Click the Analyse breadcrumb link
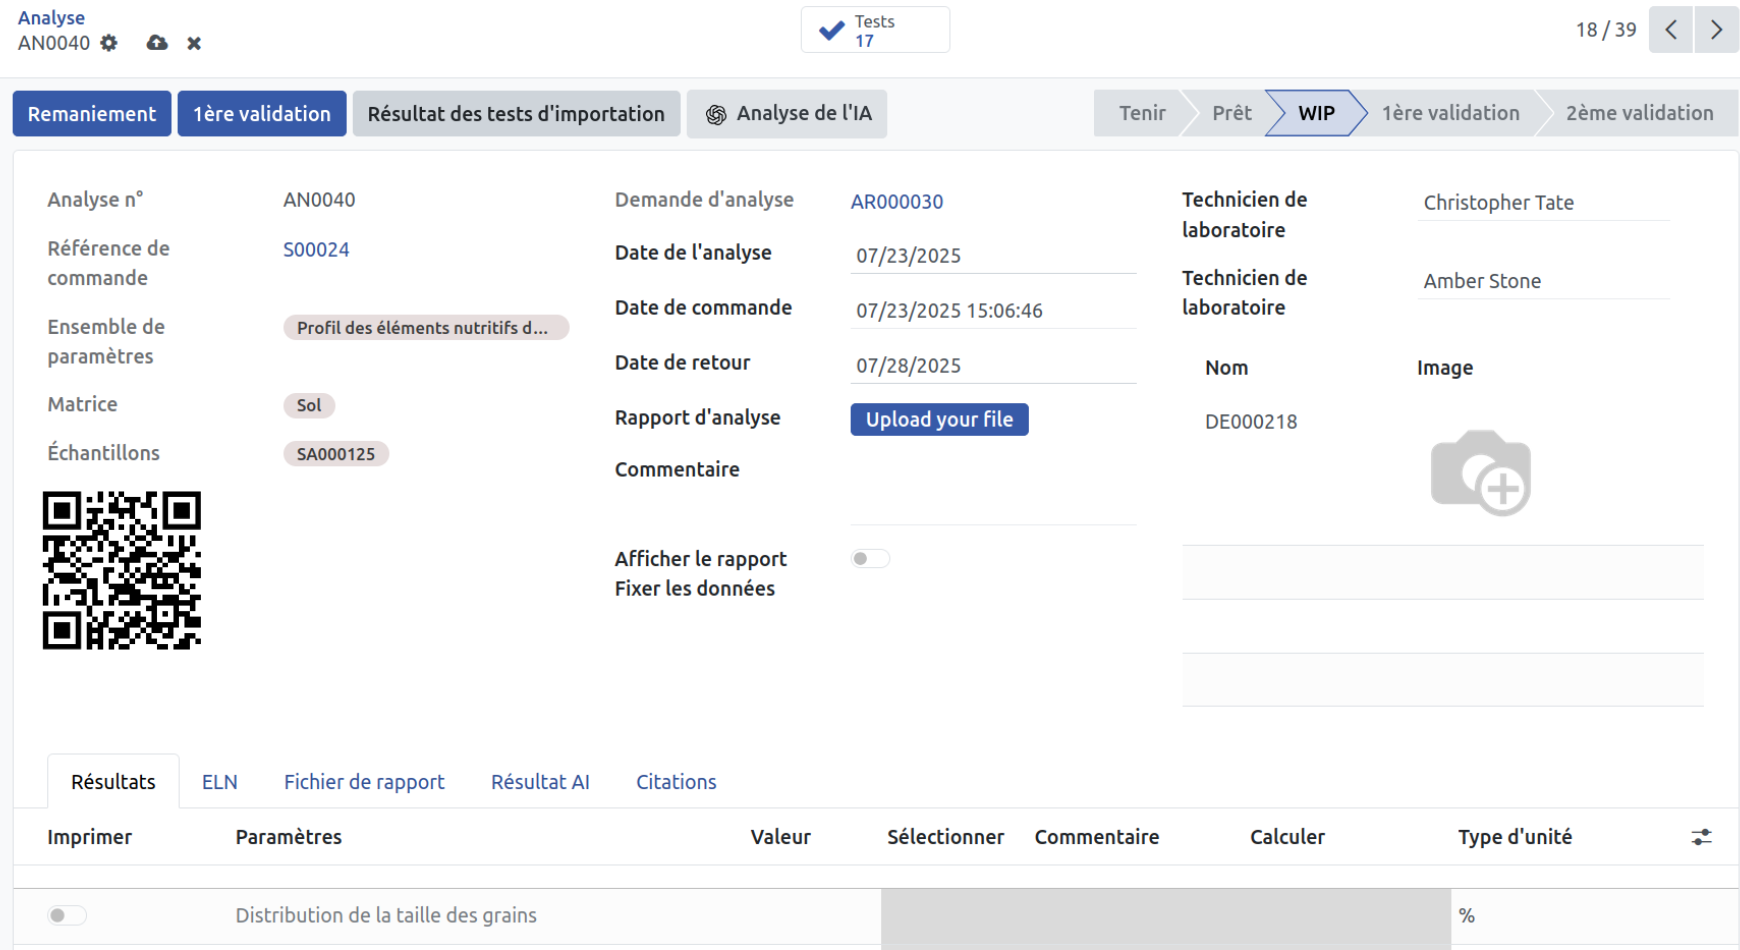This screenshot has width=1740, height=950. (x=51, y=18)
